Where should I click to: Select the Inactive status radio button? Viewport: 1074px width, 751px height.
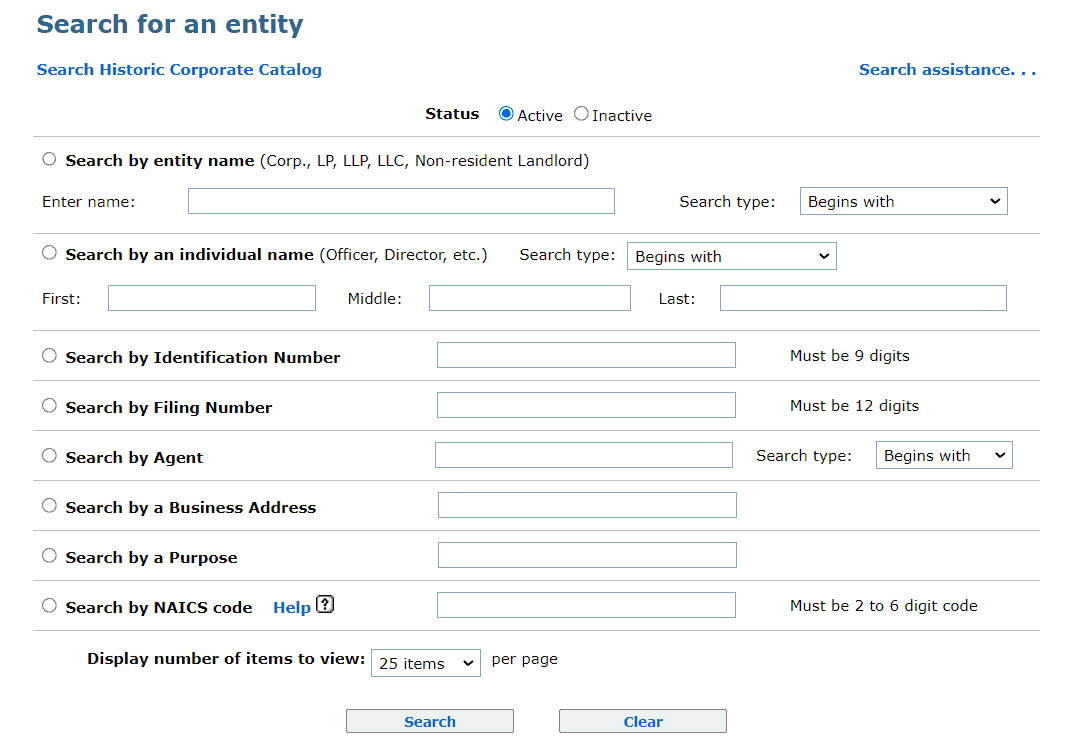[x=581, y=114]
